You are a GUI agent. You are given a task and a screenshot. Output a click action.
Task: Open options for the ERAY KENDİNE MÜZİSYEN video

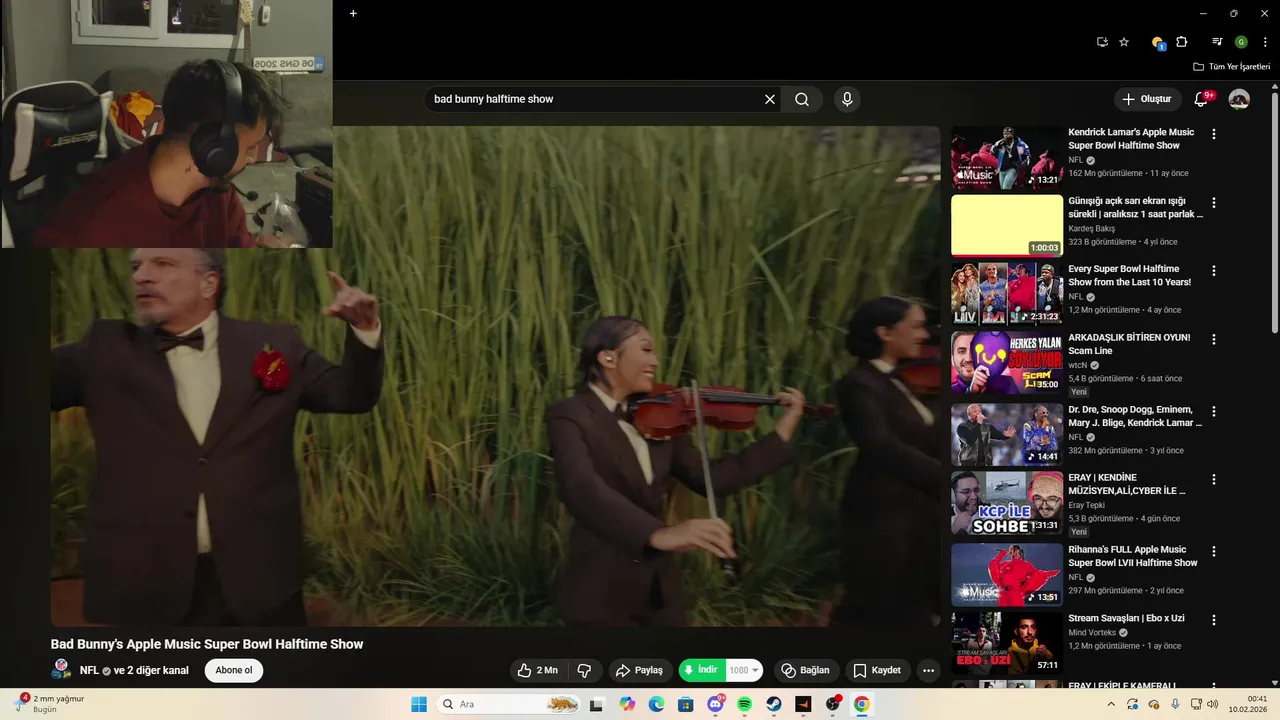pos(1214,480)
